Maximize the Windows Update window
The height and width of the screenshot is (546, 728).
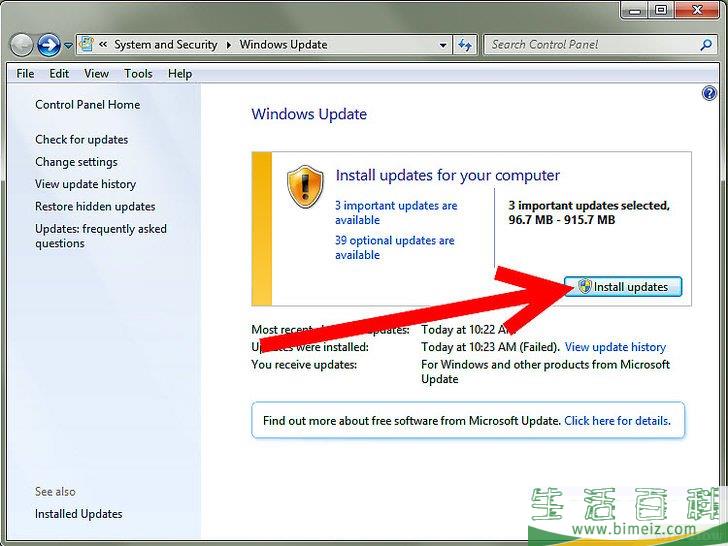coord(662,10)
